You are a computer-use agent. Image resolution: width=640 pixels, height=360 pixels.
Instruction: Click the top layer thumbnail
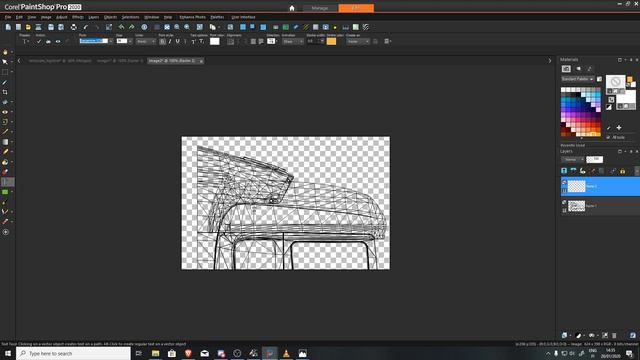pyautogui.click(x=576, y=187)
